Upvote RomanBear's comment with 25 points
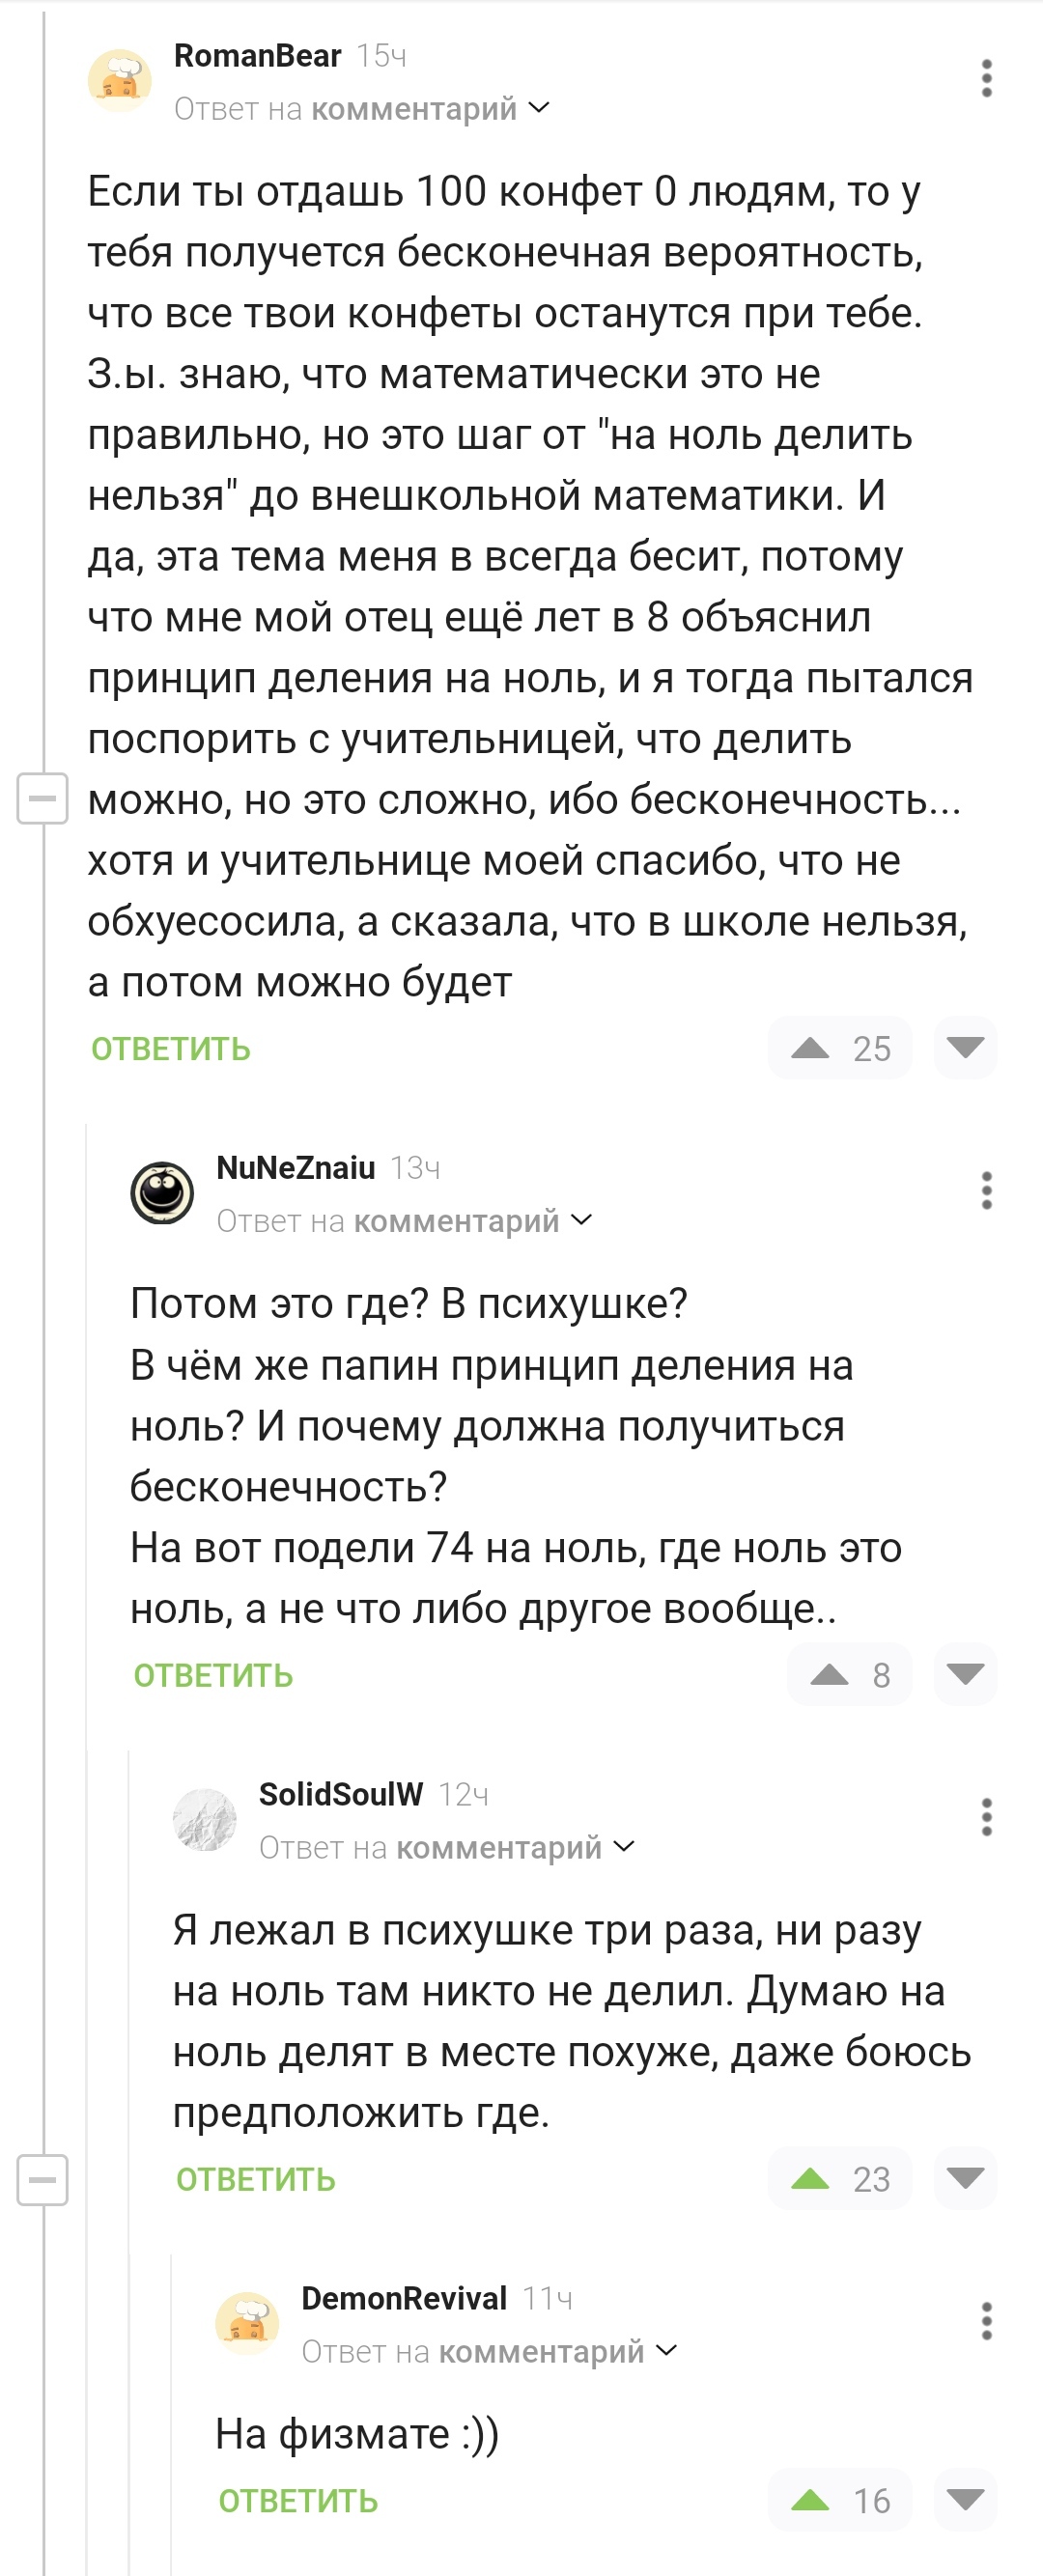1043x2576 pixels. pyautogui.click(x=810, y=1048)
